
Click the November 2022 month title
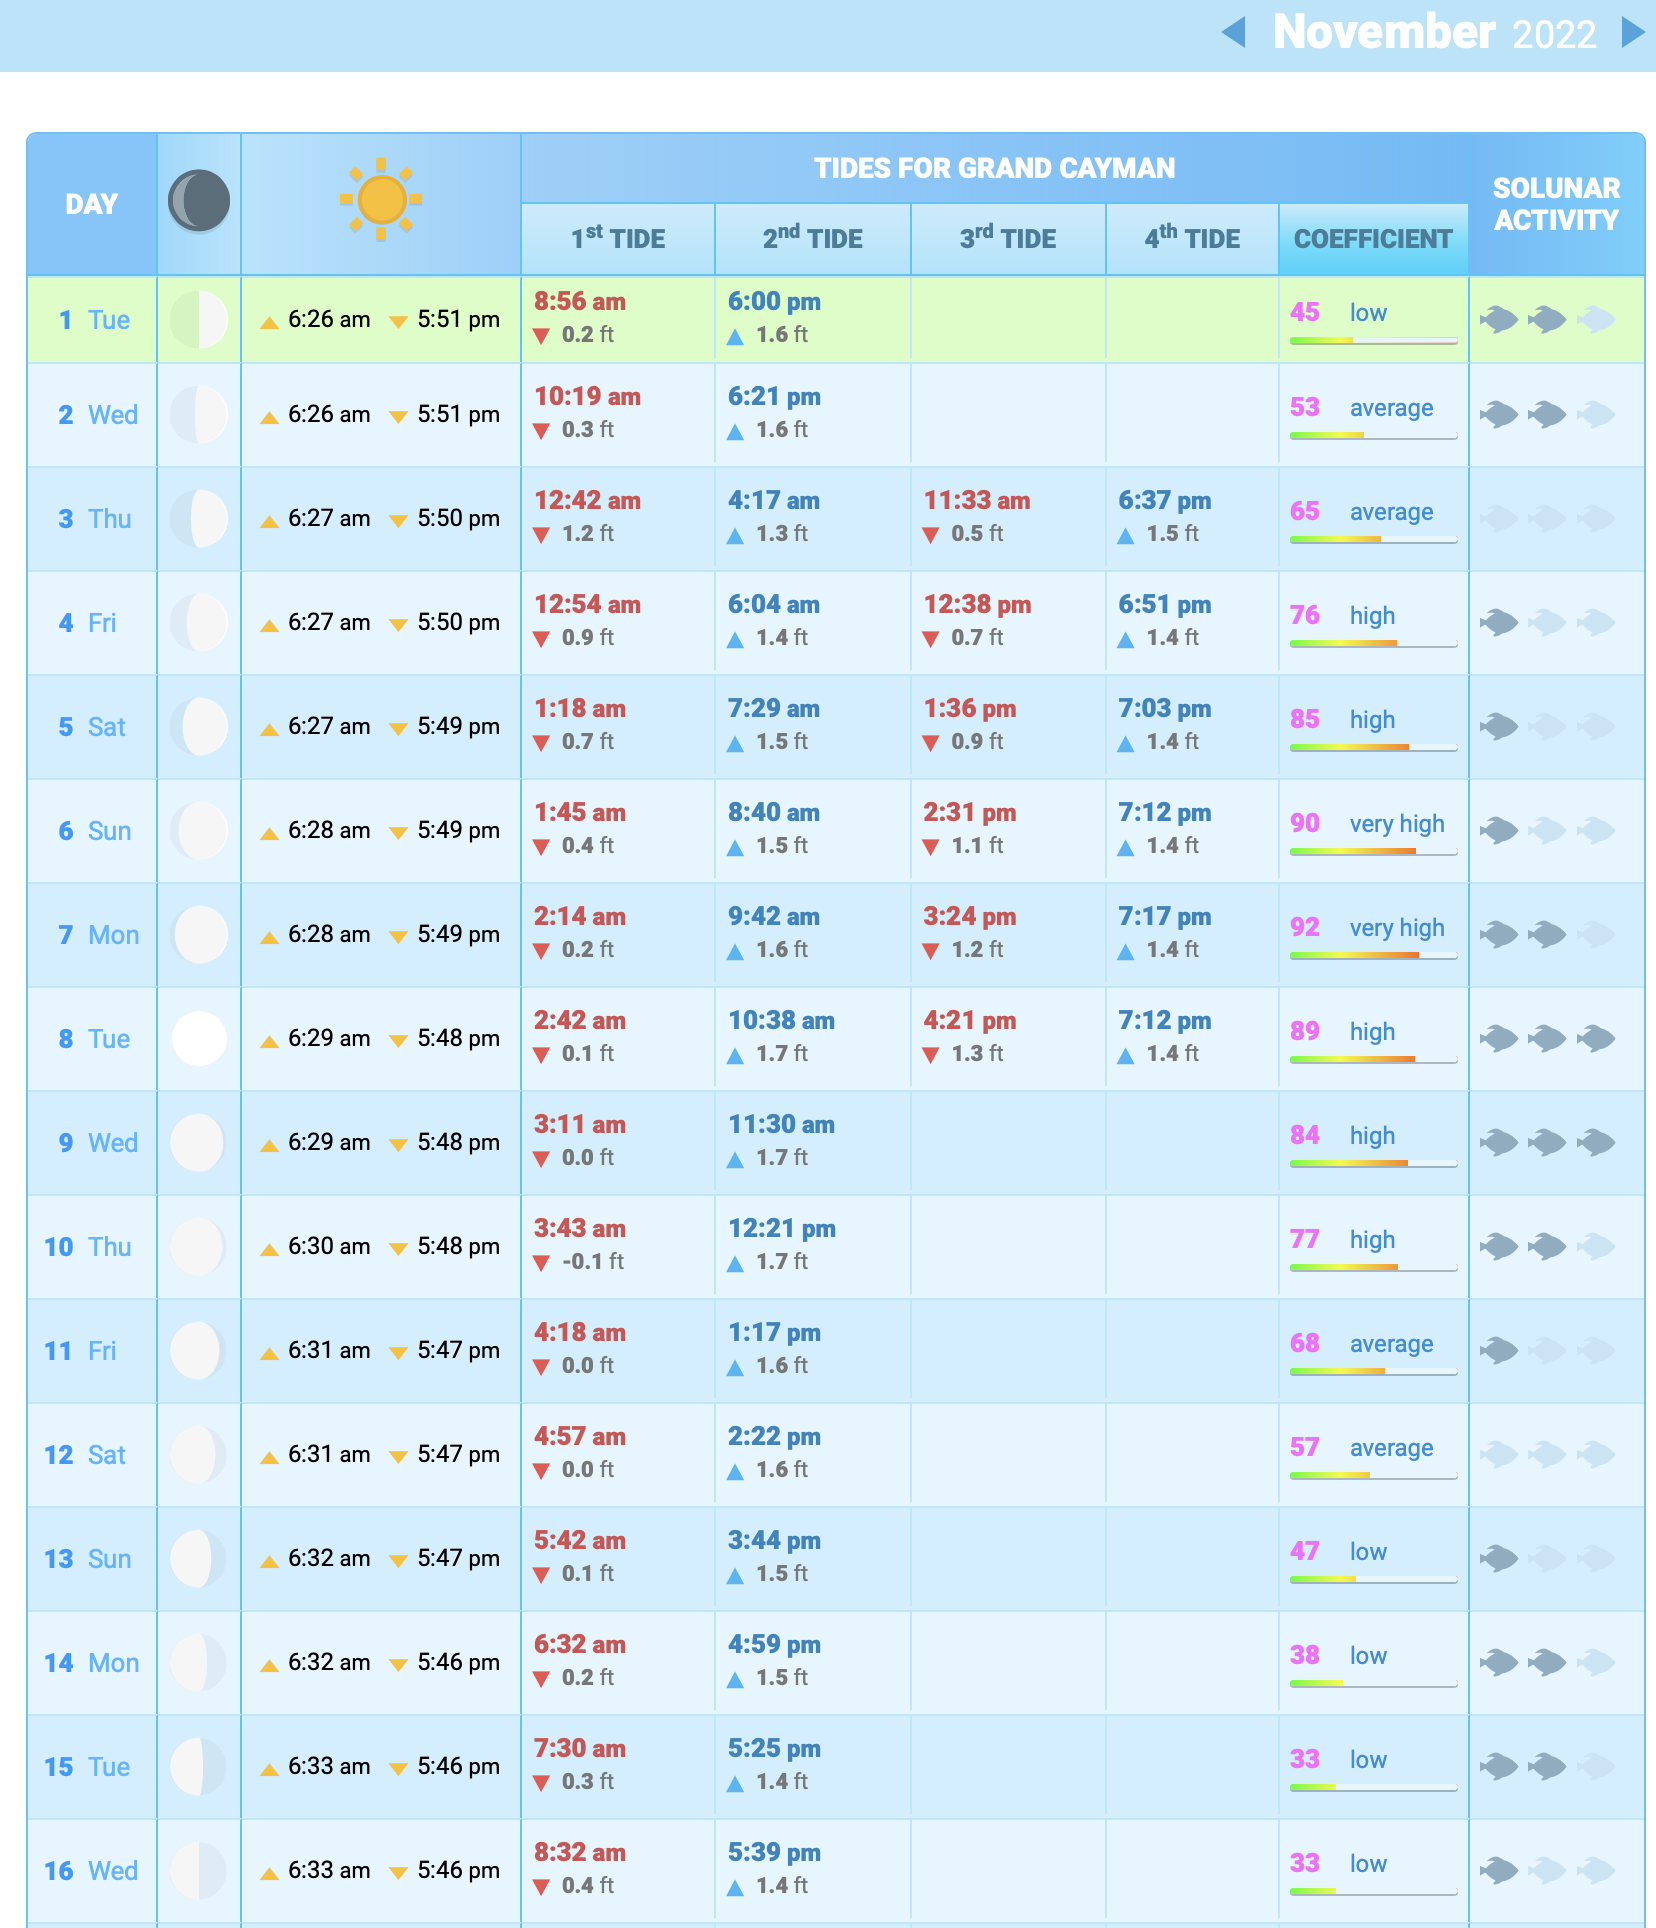tap(1434, 32)
